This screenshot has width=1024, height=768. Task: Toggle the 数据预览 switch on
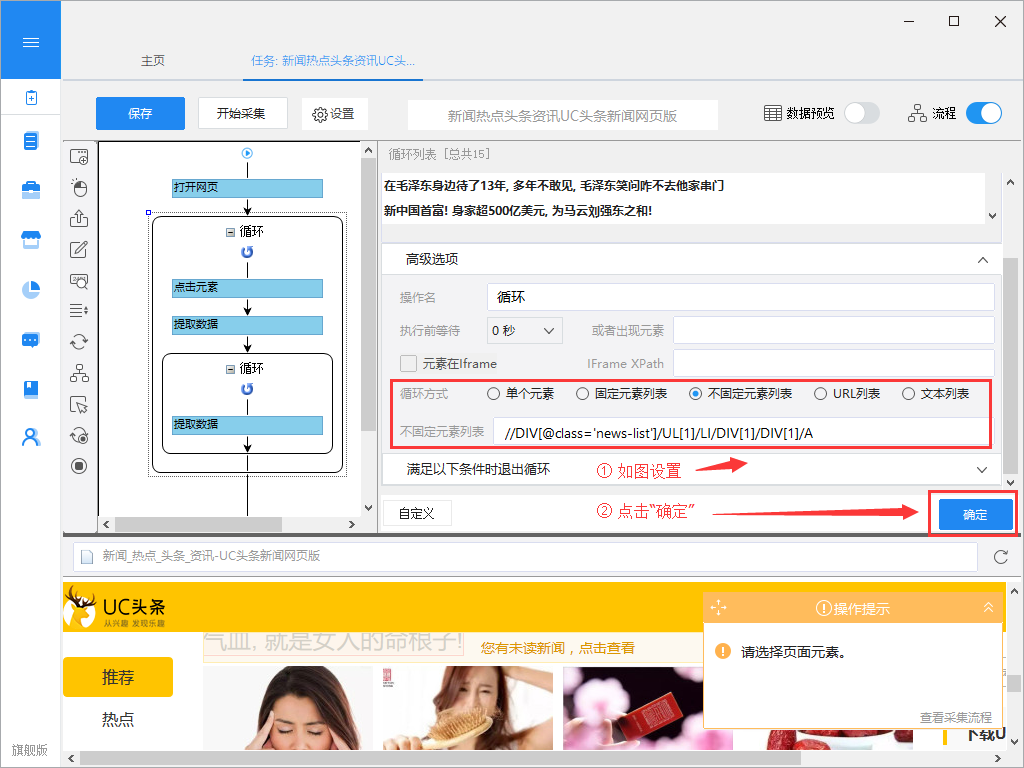(861, 113)
